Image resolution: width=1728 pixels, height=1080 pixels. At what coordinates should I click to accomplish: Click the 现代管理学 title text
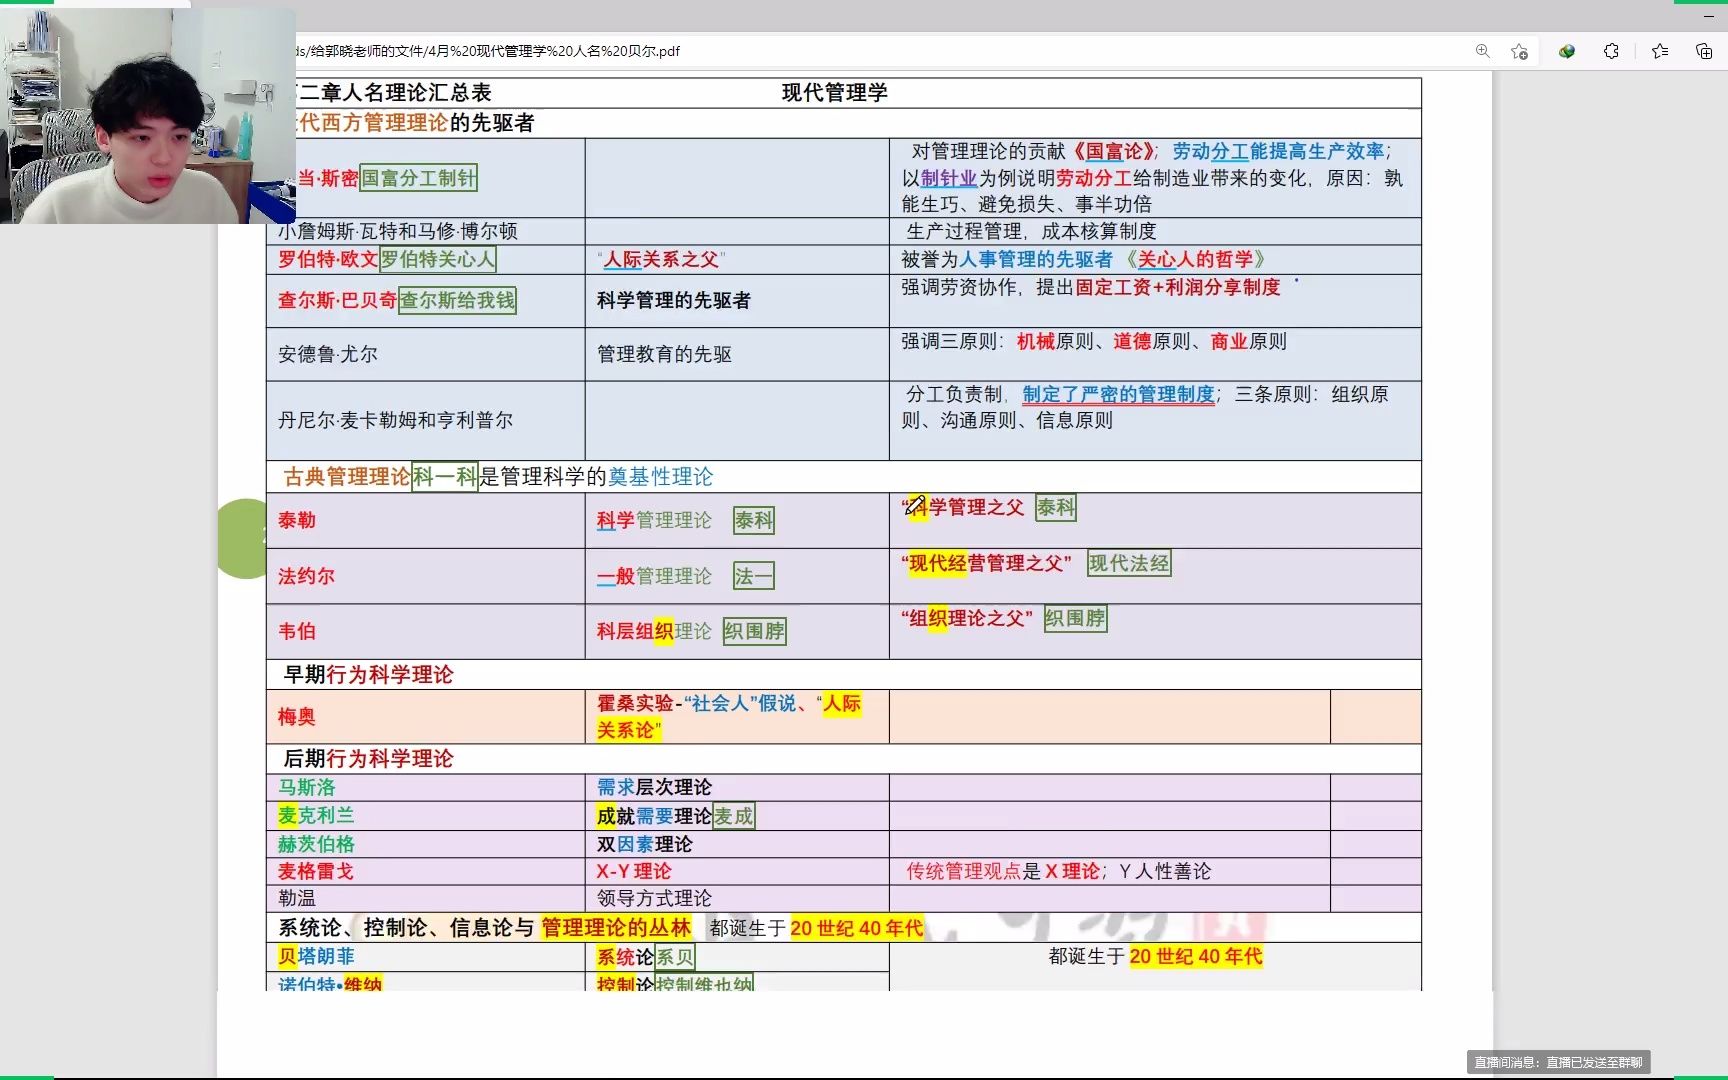[834, 93]
